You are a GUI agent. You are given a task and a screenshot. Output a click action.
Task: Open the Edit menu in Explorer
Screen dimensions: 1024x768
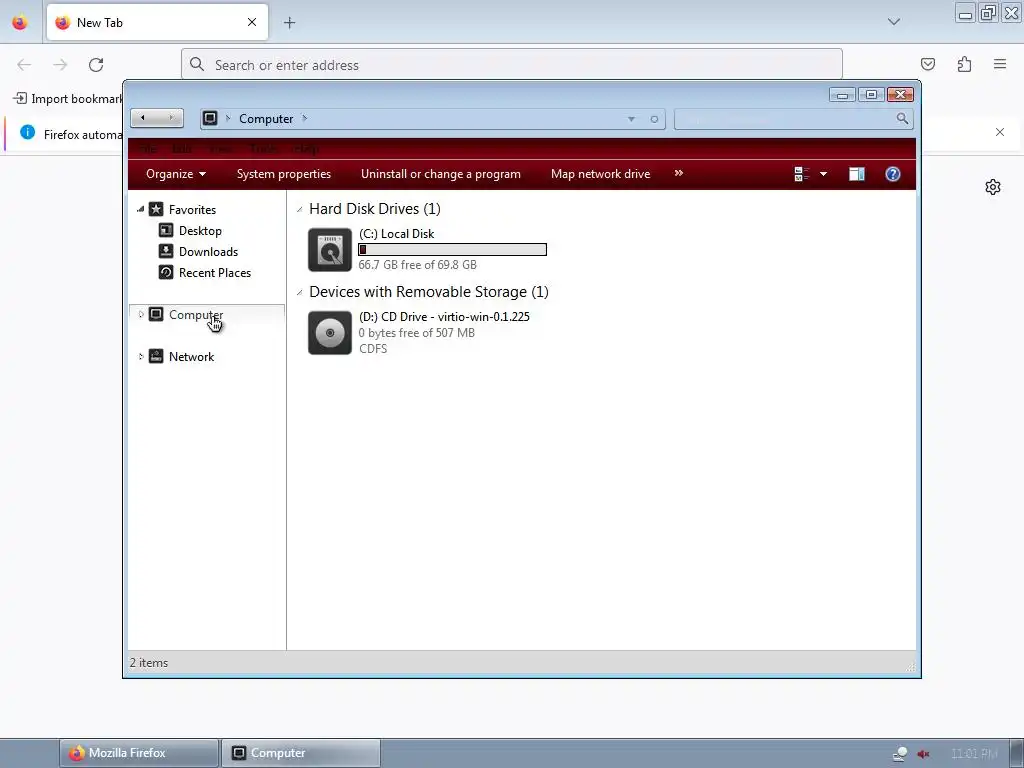click(182, 149)
